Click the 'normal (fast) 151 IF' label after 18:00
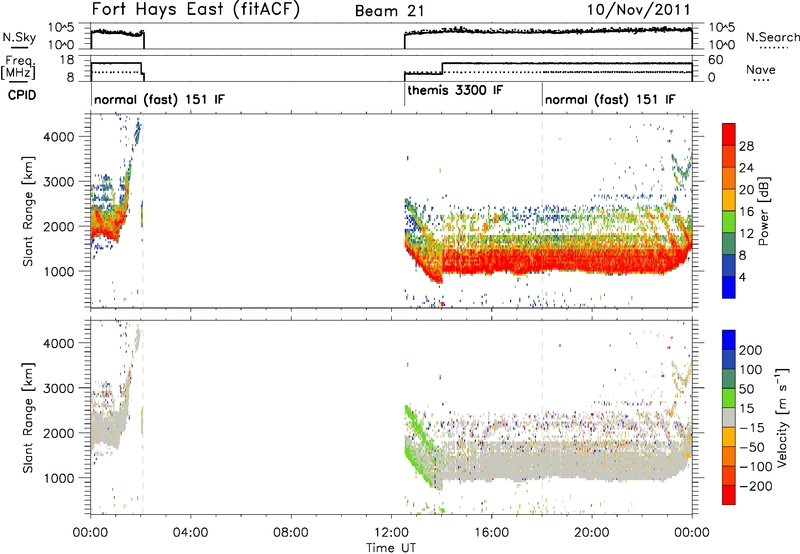This screenshot has height=554, width=800. (610, 99)
